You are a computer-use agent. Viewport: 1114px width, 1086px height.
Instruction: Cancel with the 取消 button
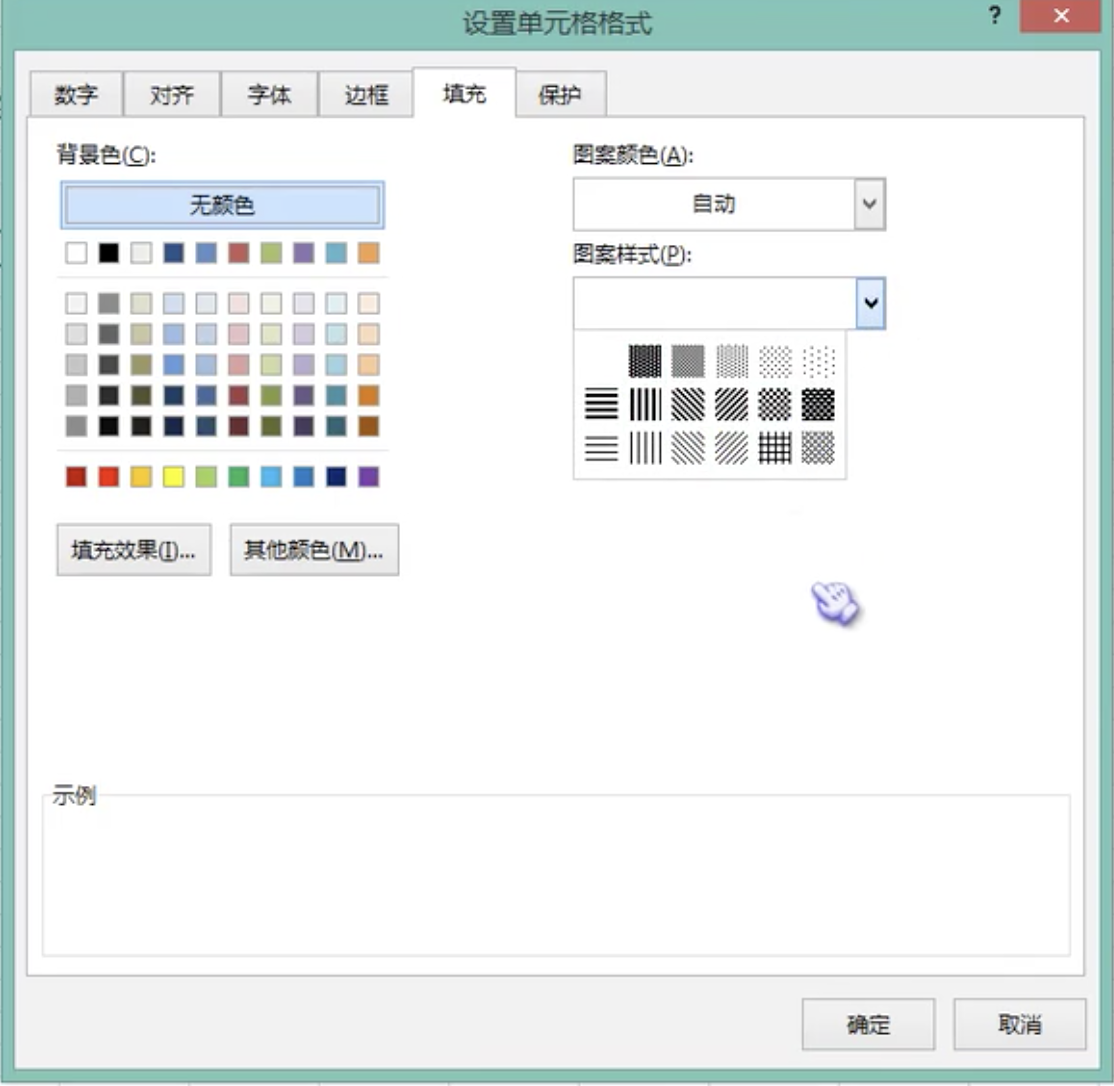1020,1024
